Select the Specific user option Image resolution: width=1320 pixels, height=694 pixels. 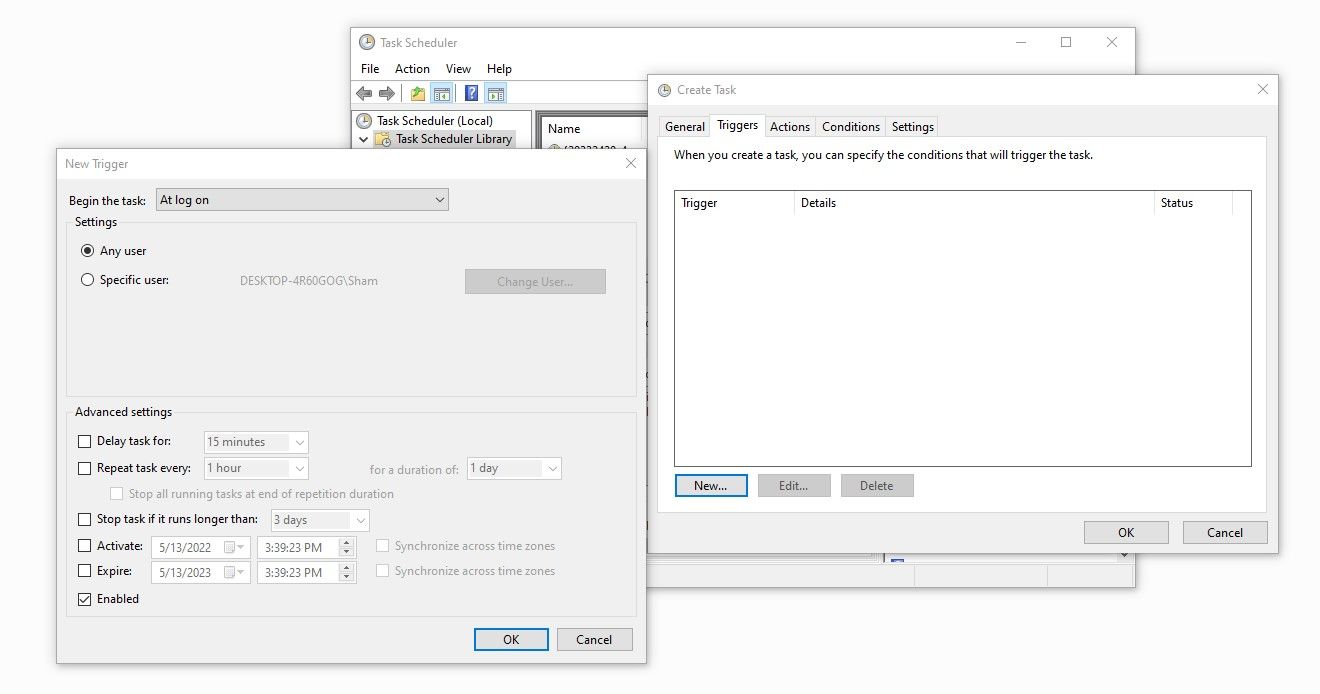pos(88,280)
